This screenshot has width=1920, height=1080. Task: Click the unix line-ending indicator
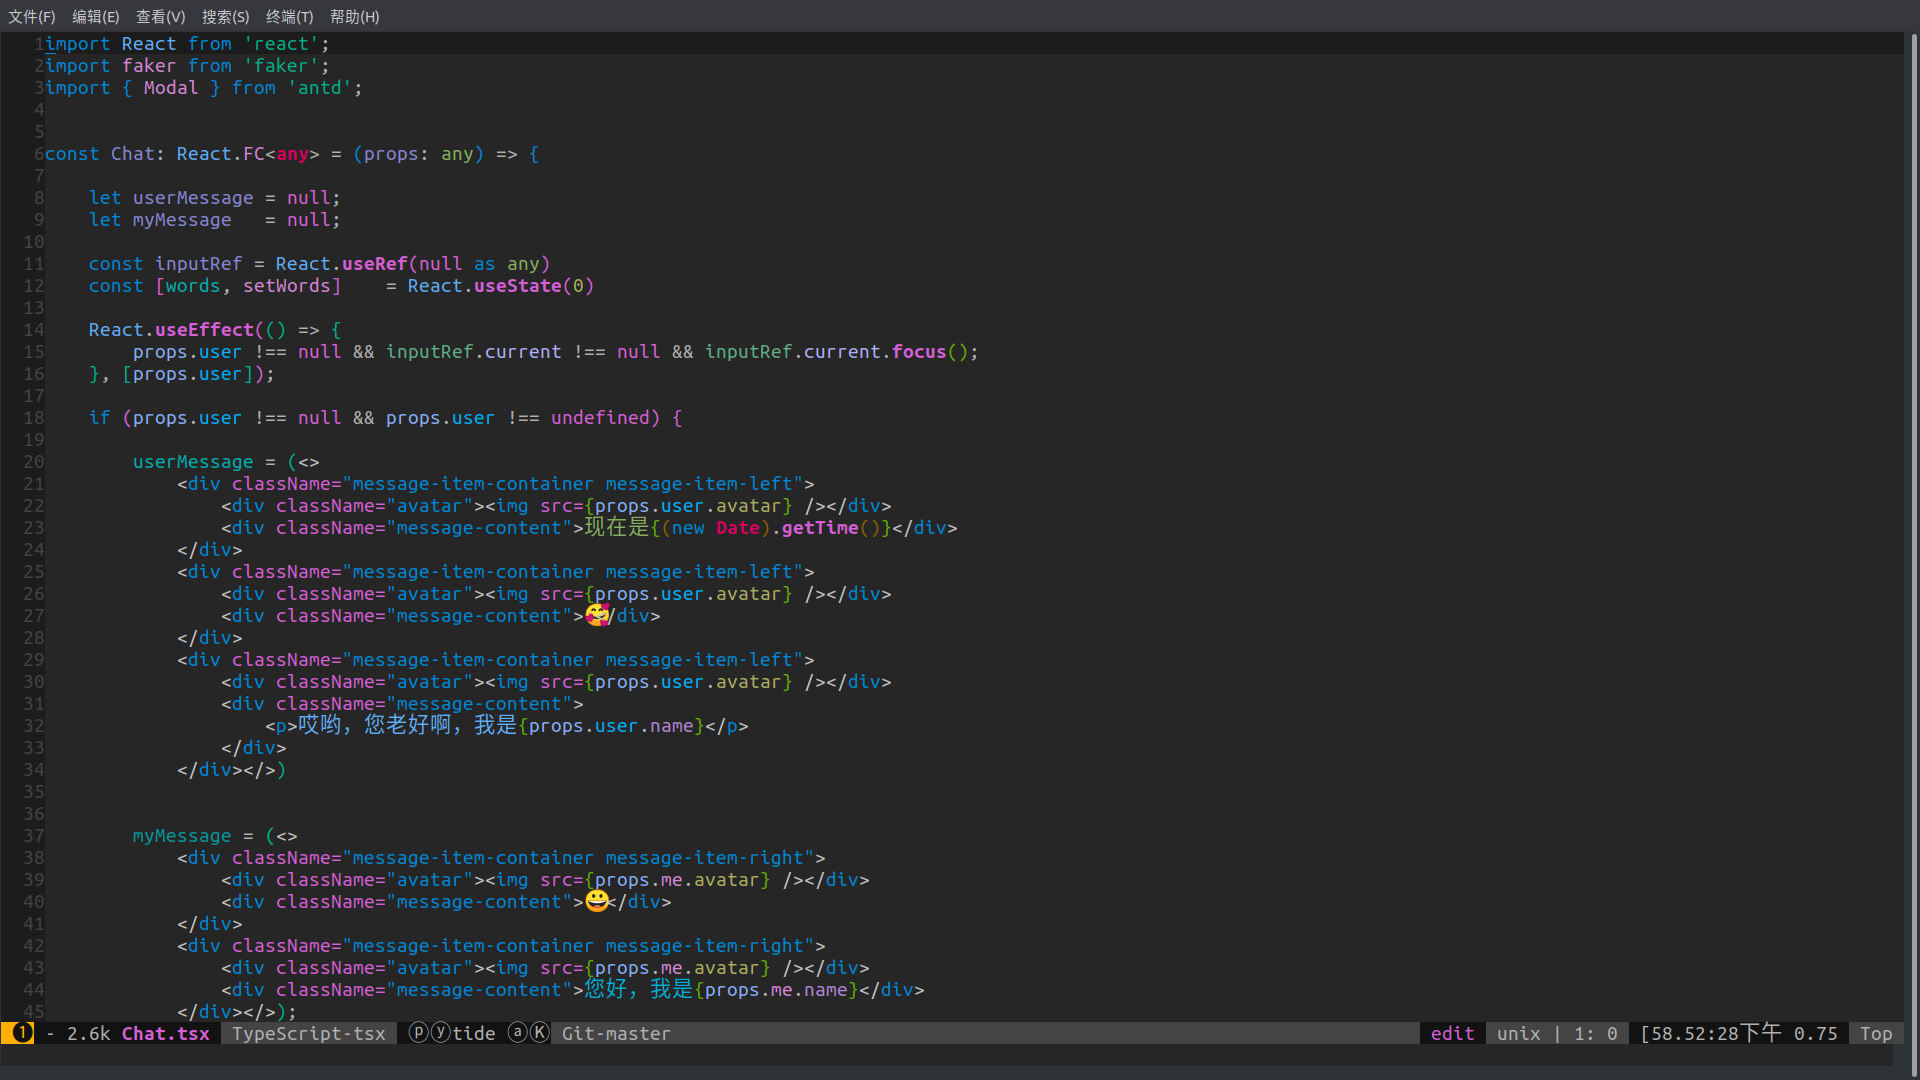1518,1034
